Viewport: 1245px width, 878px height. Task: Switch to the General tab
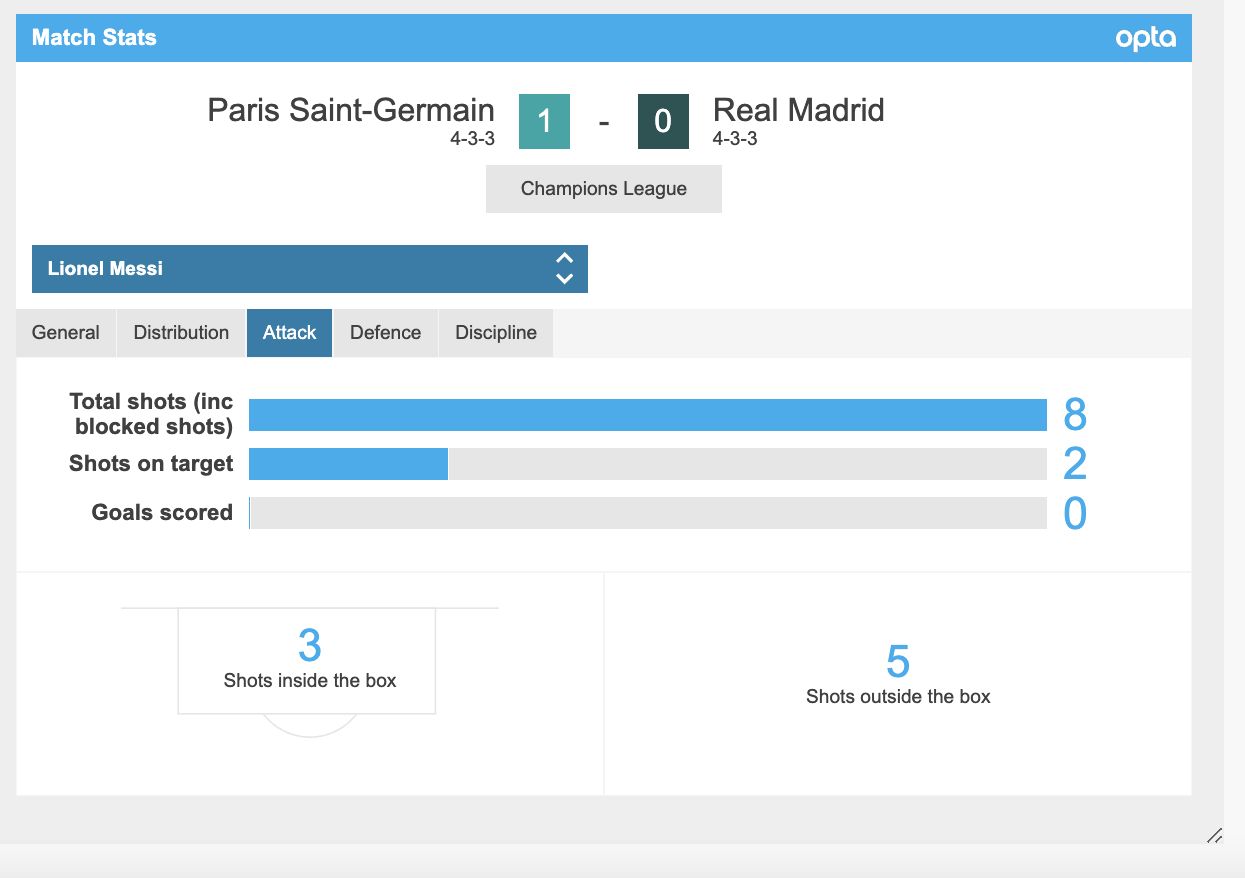66,333
